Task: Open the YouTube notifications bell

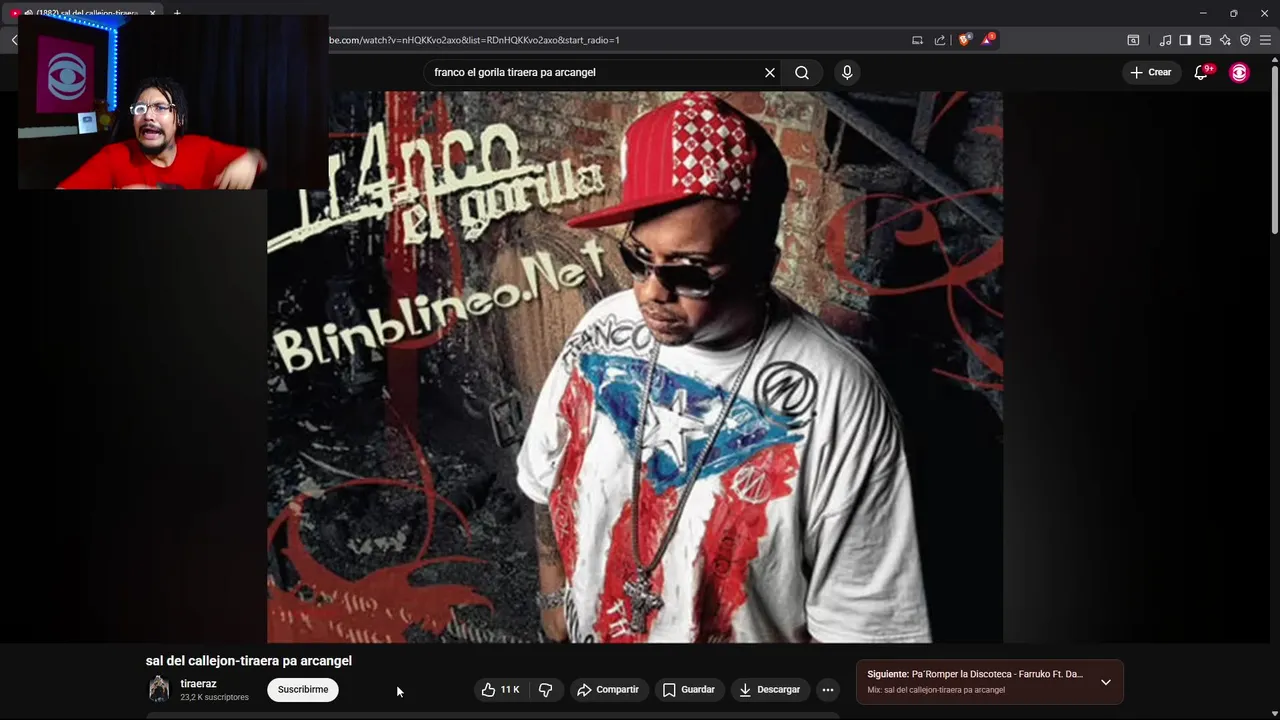Action: 1202,72
